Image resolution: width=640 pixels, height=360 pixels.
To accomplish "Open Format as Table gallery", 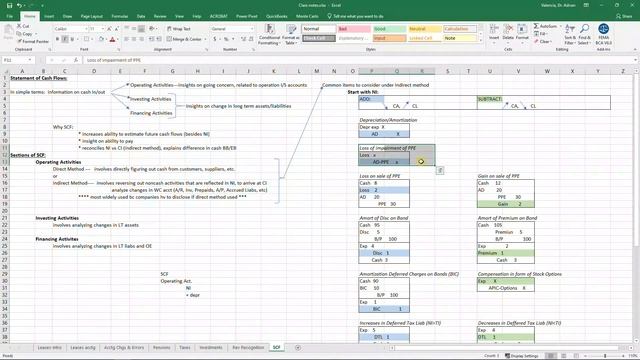I will coord(291,34).
